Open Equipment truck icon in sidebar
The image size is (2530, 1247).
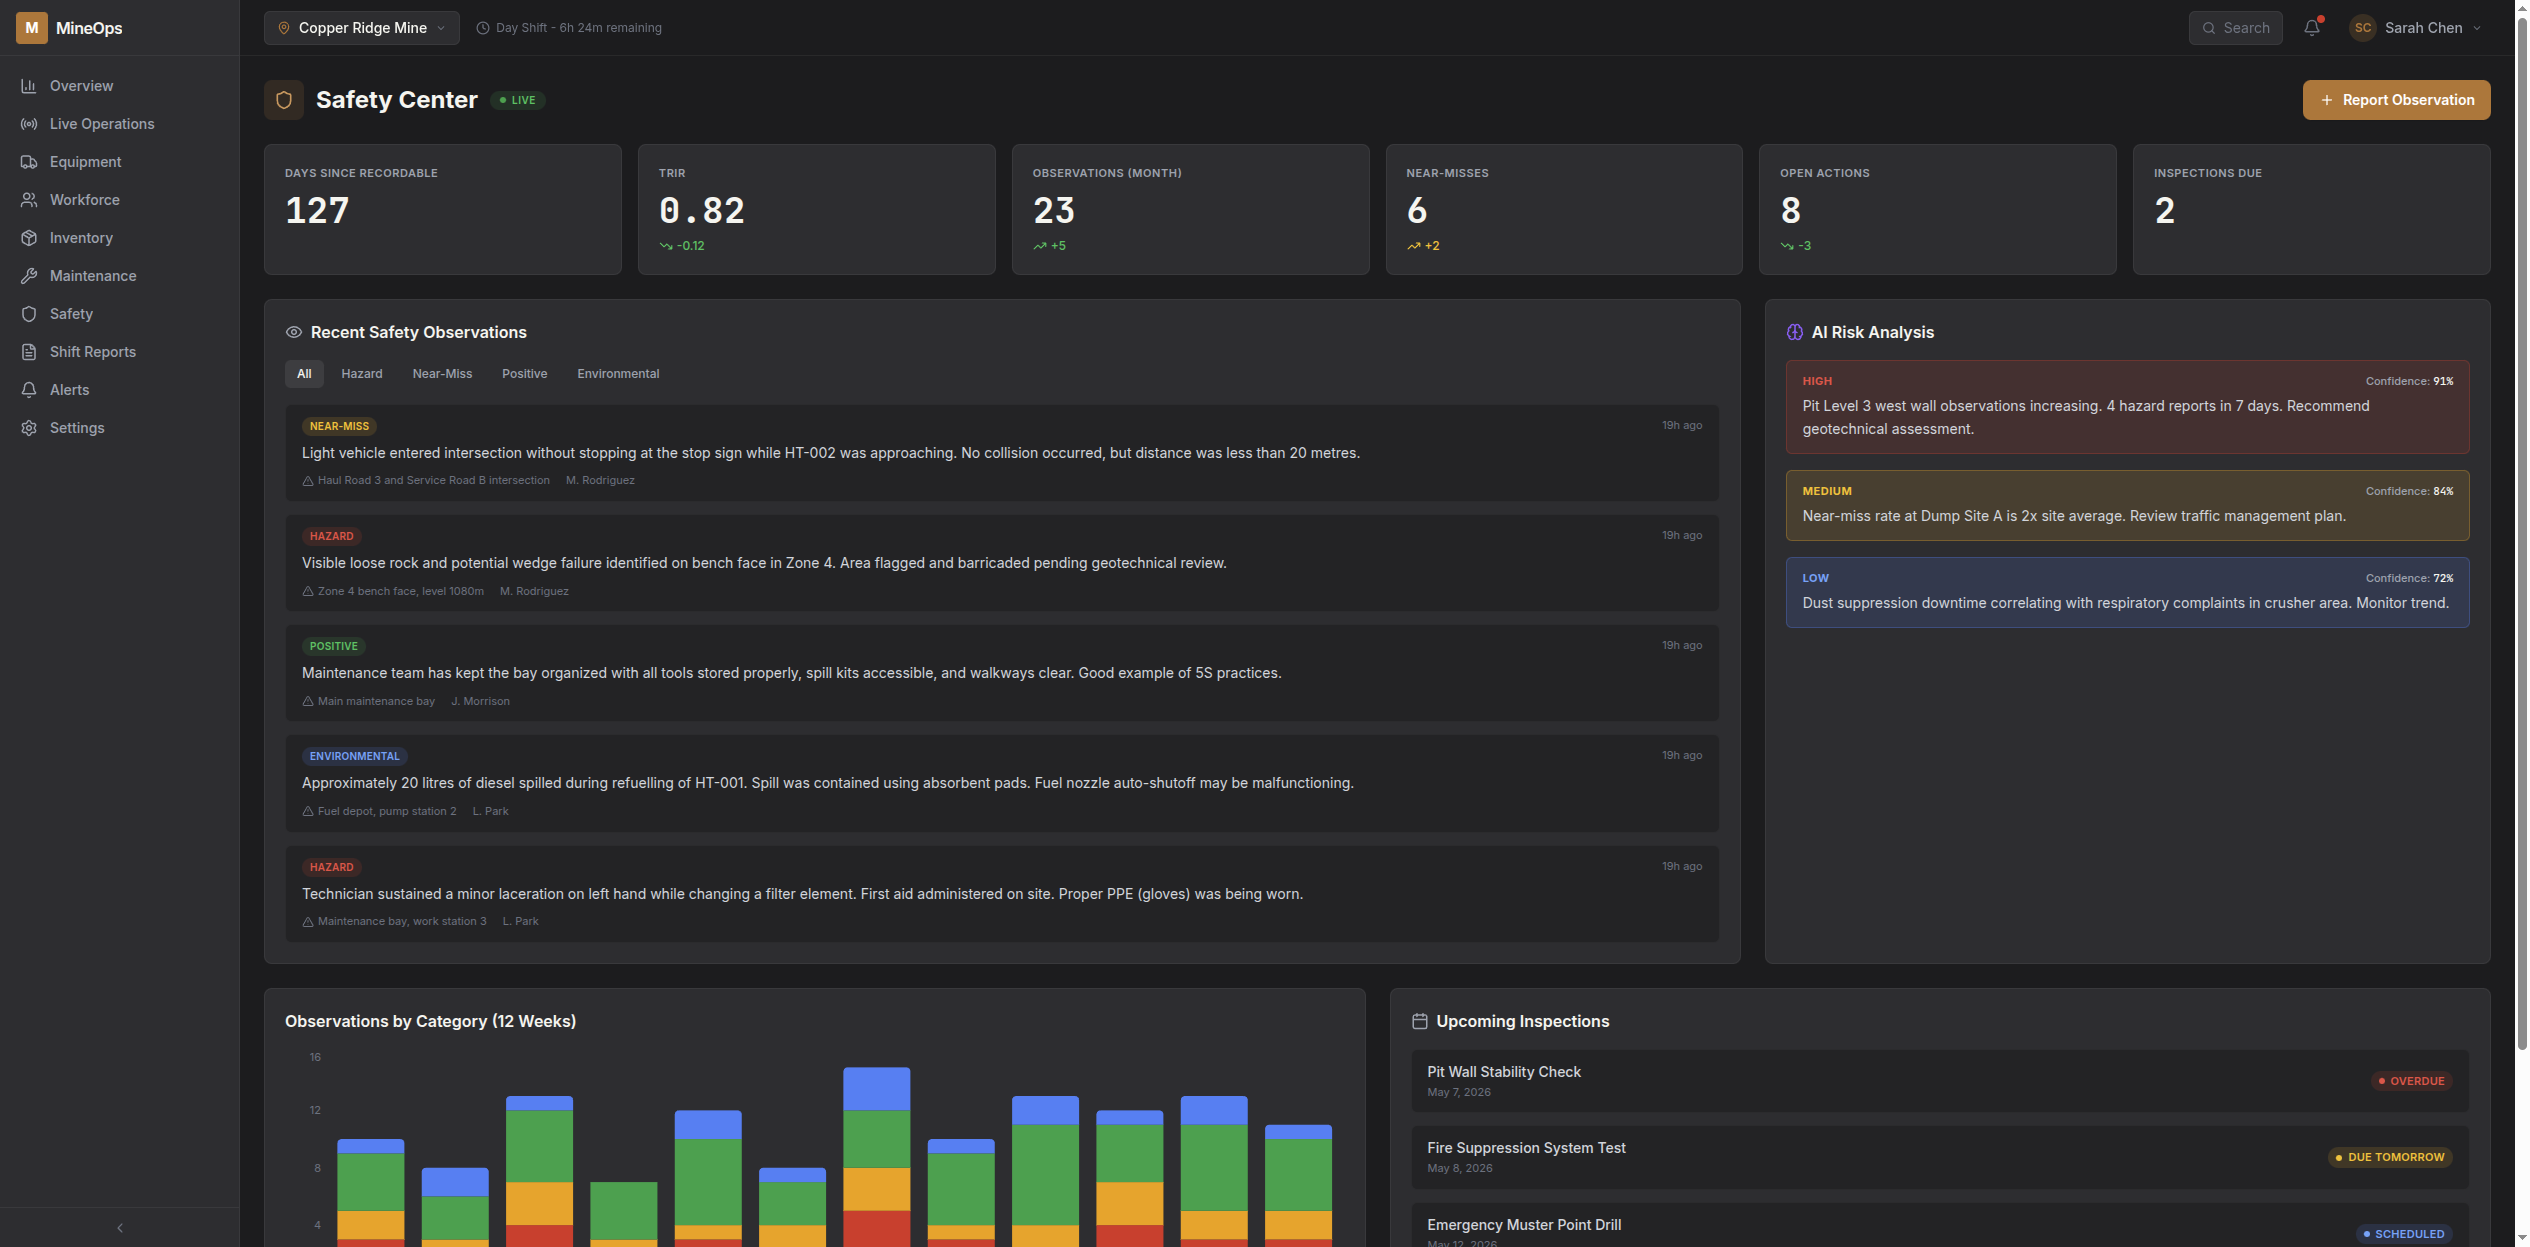click(29, 162)
